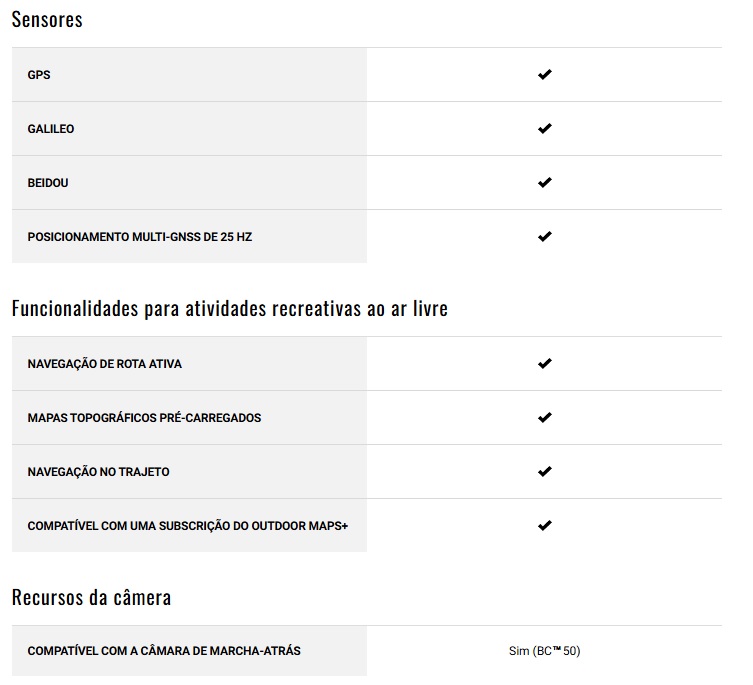Select the GALILEO label

click(x=51, y=129)
